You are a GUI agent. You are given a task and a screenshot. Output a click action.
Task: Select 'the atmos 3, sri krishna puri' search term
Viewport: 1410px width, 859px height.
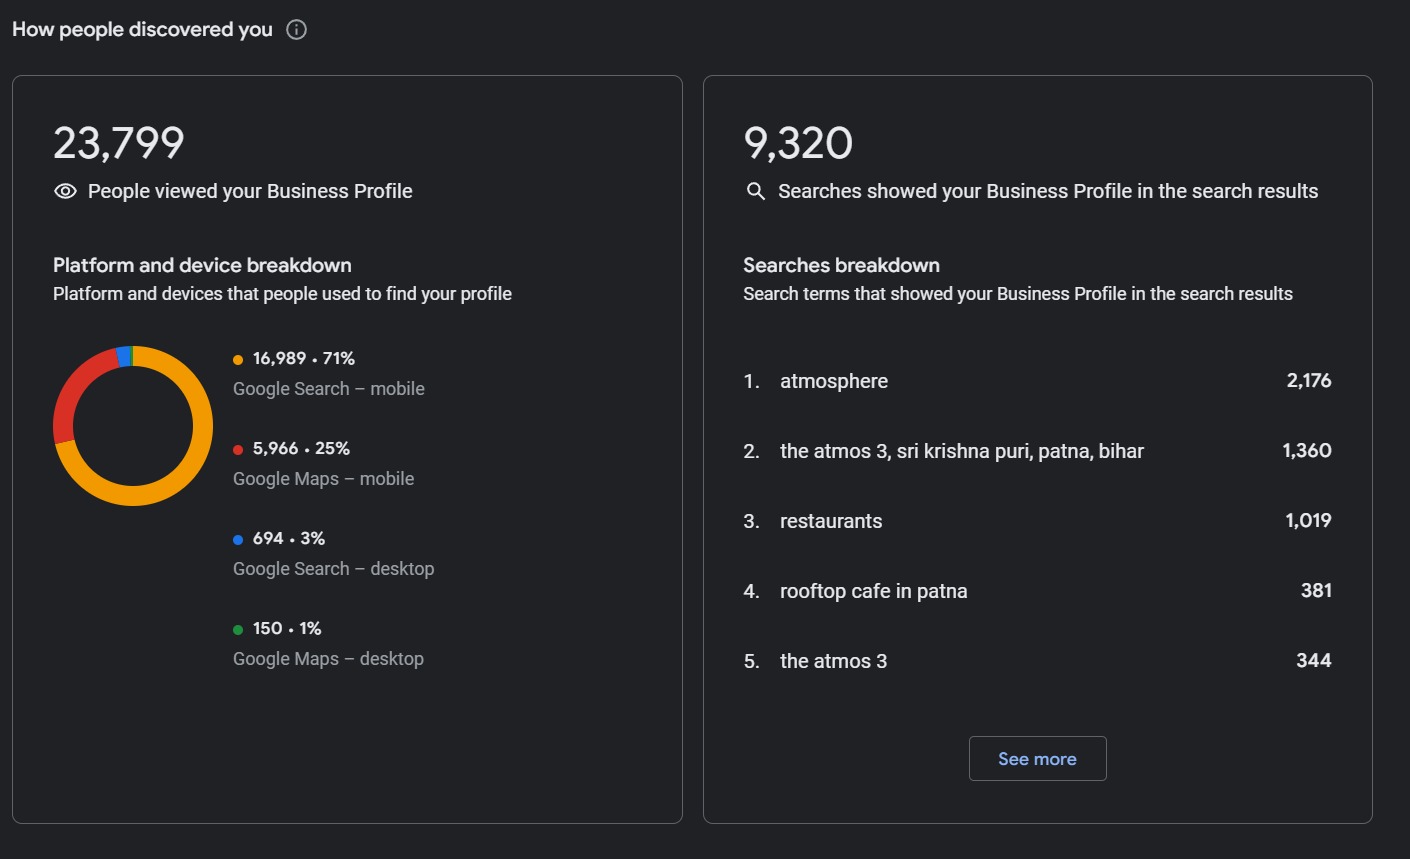[961, 451]
